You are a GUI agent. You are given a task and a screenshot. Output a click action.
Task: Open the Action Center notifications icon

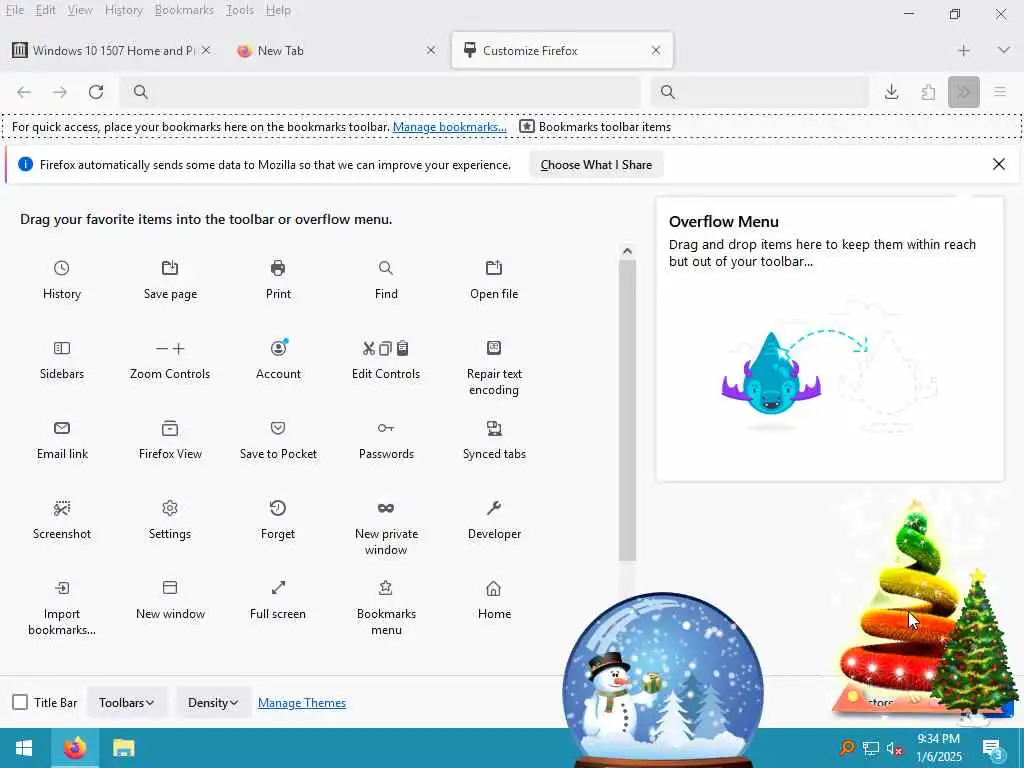[993, 748]
